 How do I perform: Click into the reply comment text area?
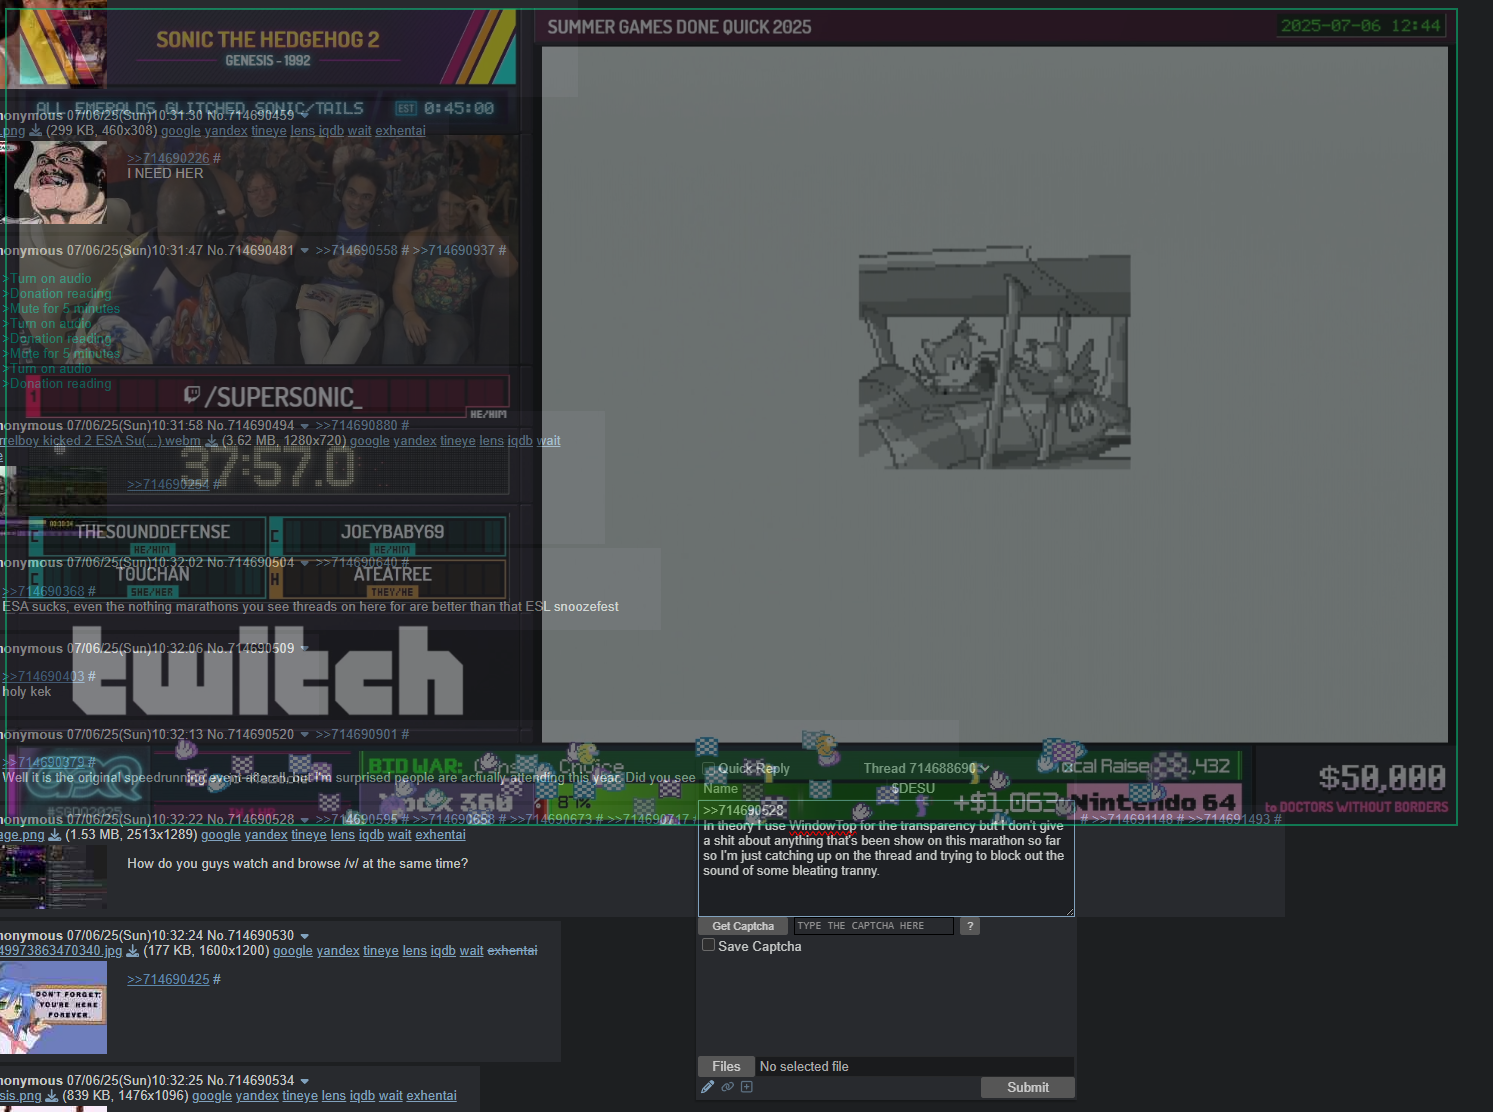tap(886, 858)
